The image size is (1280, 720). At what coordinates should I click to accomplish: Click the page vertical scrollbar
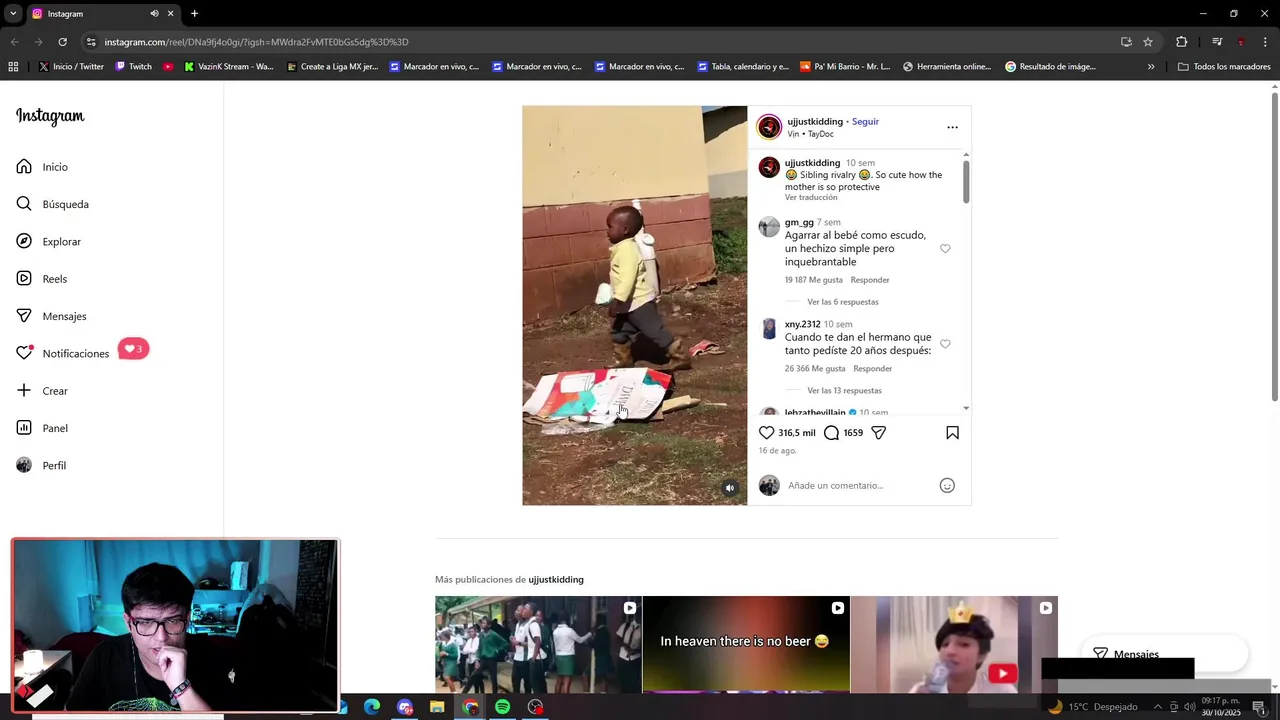(x=1274, y=247)
